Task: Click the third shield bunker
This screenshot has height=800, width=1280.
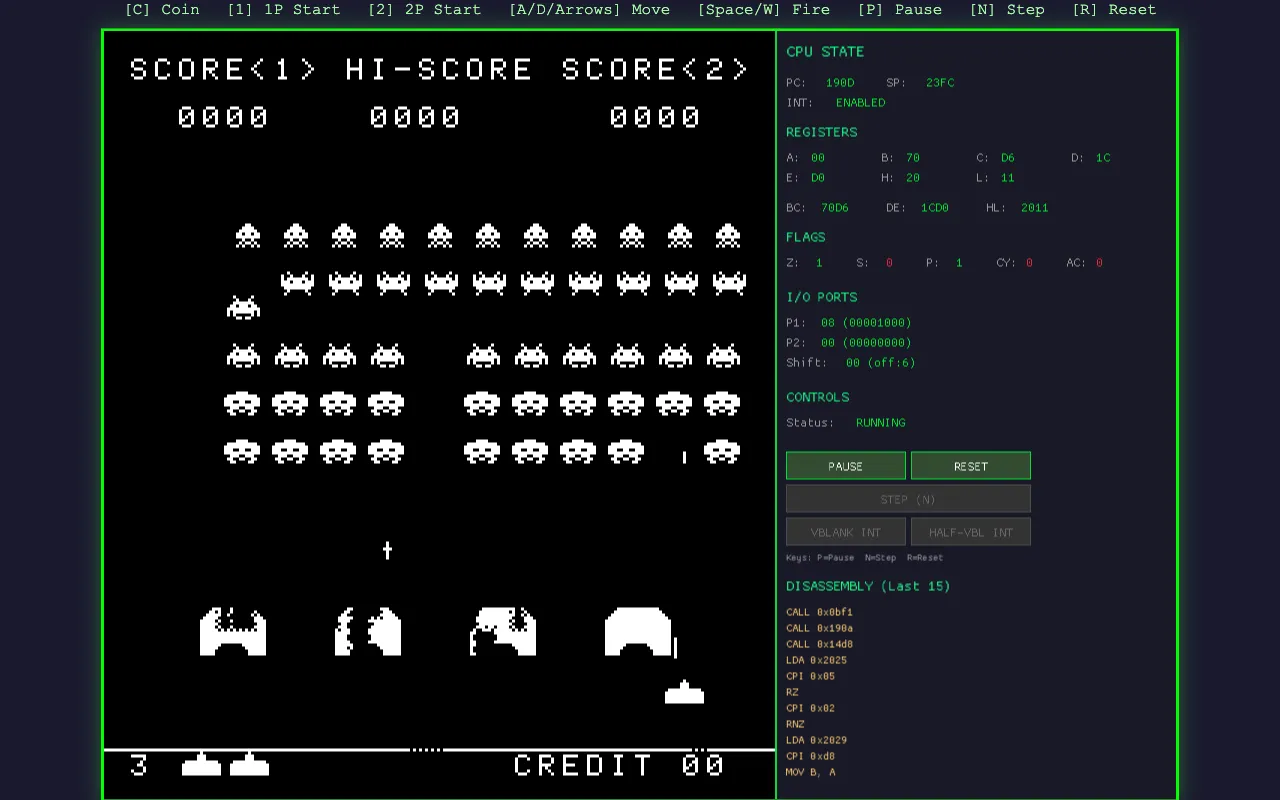Action: (x=503, y=632)
